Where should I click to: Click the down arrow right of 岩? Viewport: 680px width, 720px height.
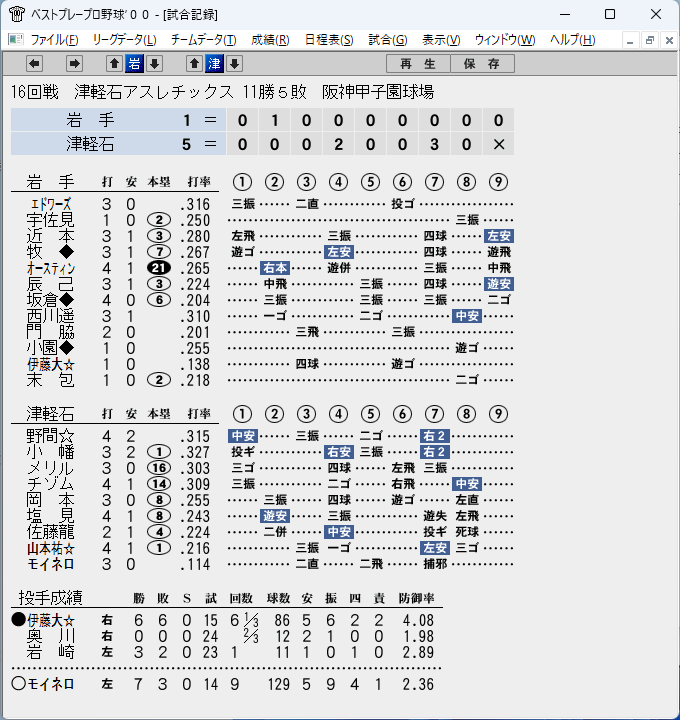point(155,63)
